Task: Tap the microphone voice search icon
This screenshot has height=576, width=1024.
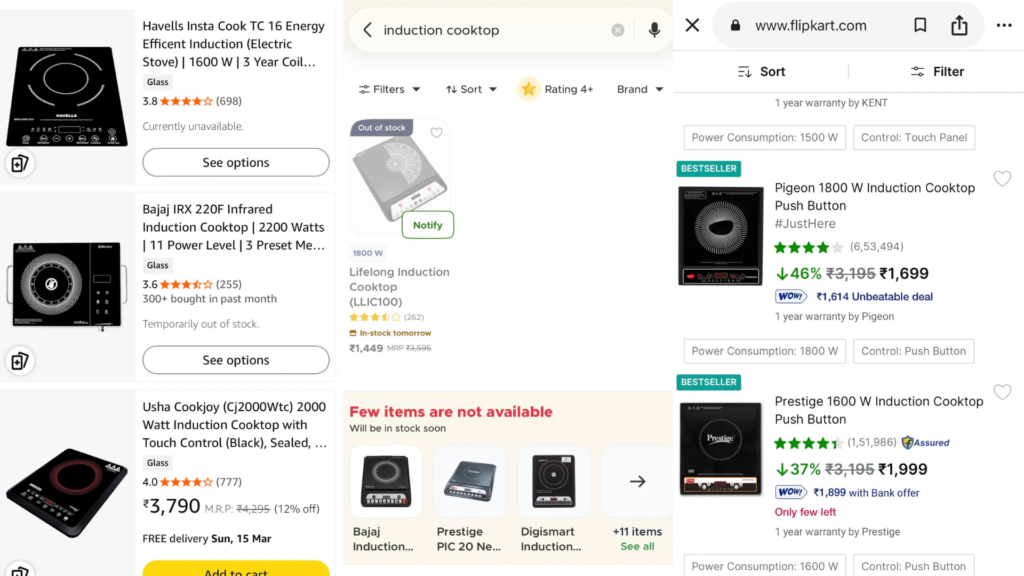Action: pyautogui.click(x=654, y=30)
